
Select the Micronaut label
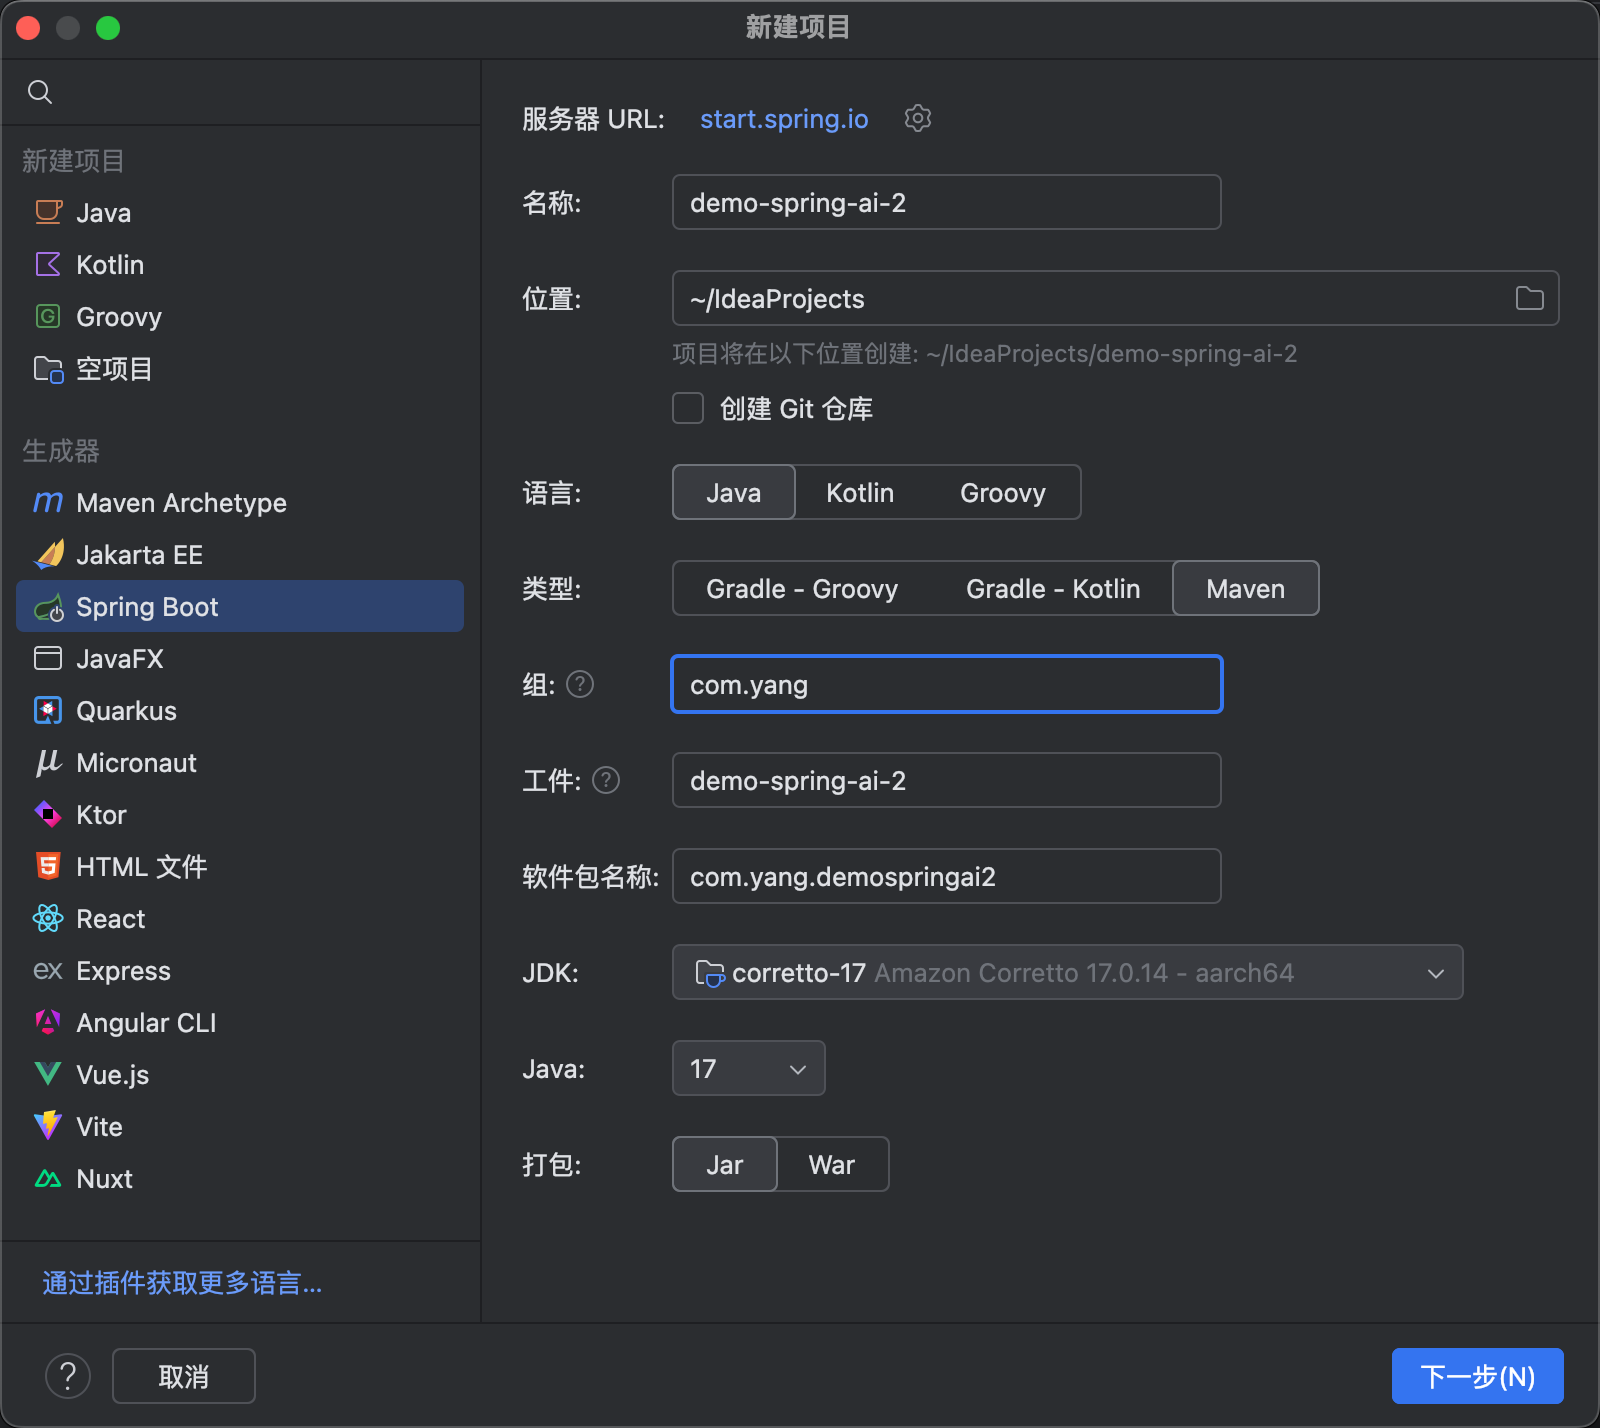pyautogui.click(x=137, y=763)
